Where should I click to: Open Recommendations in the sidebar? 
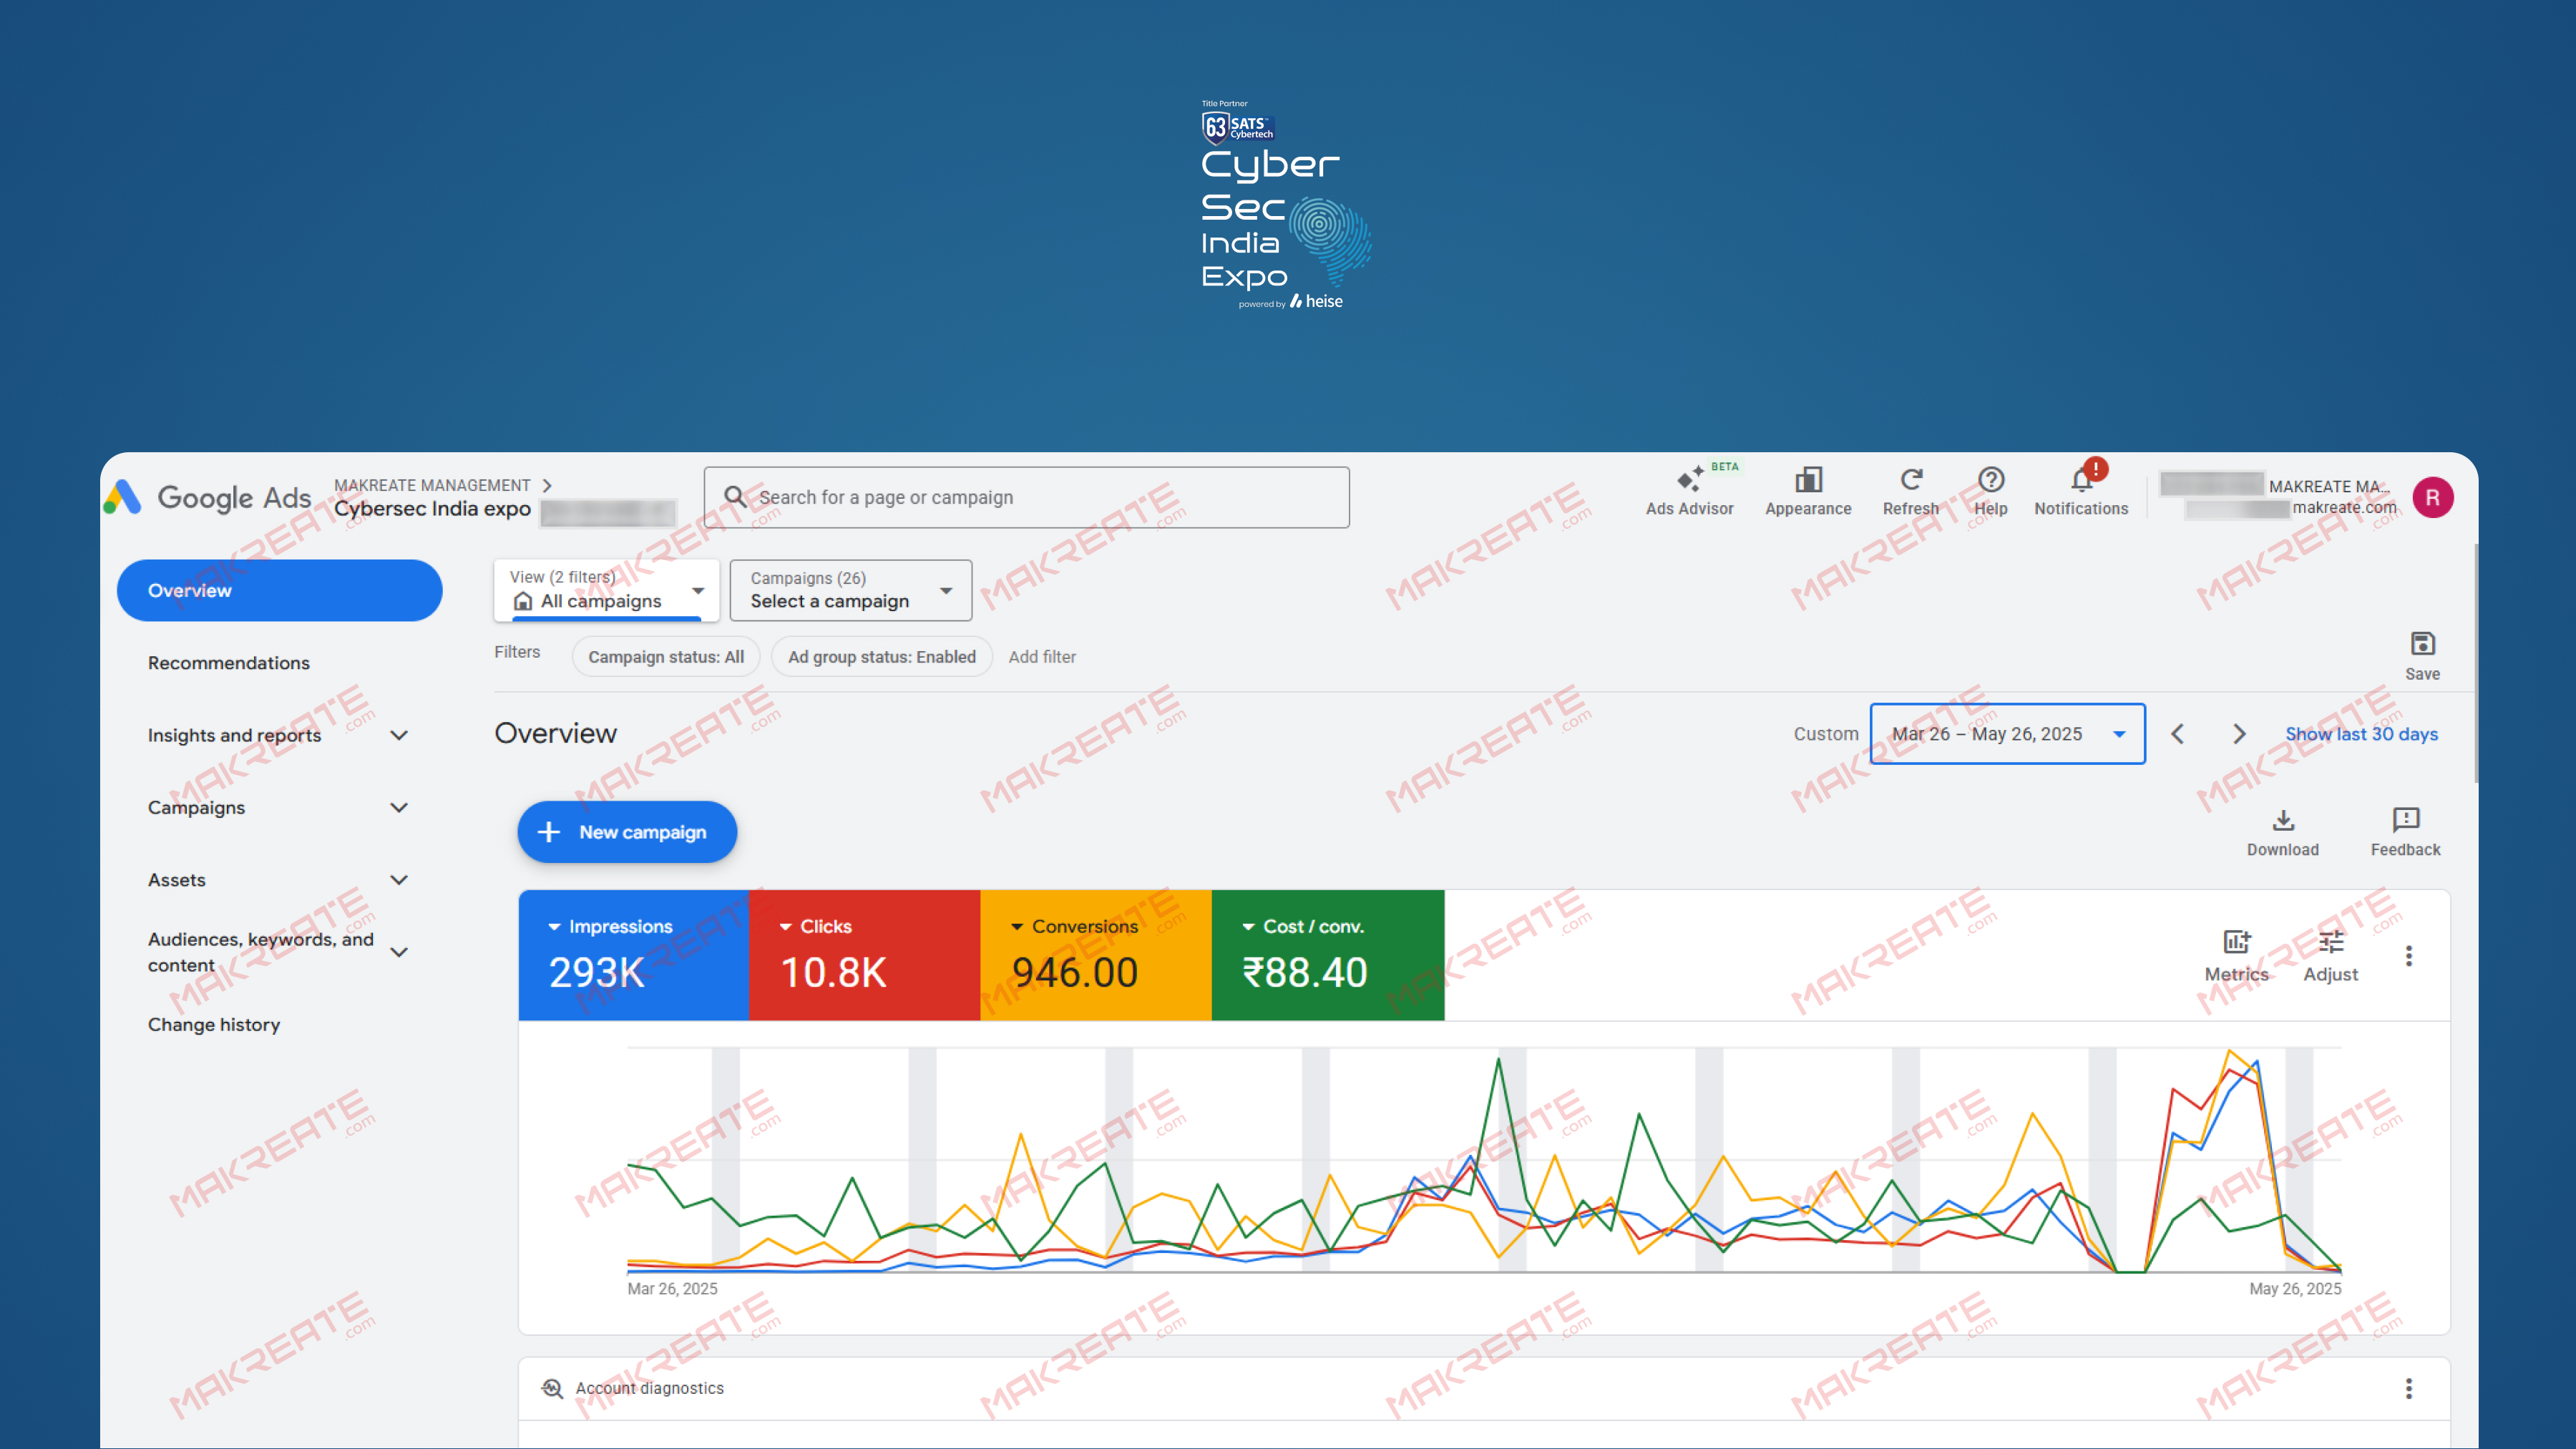tap(229, 663)
